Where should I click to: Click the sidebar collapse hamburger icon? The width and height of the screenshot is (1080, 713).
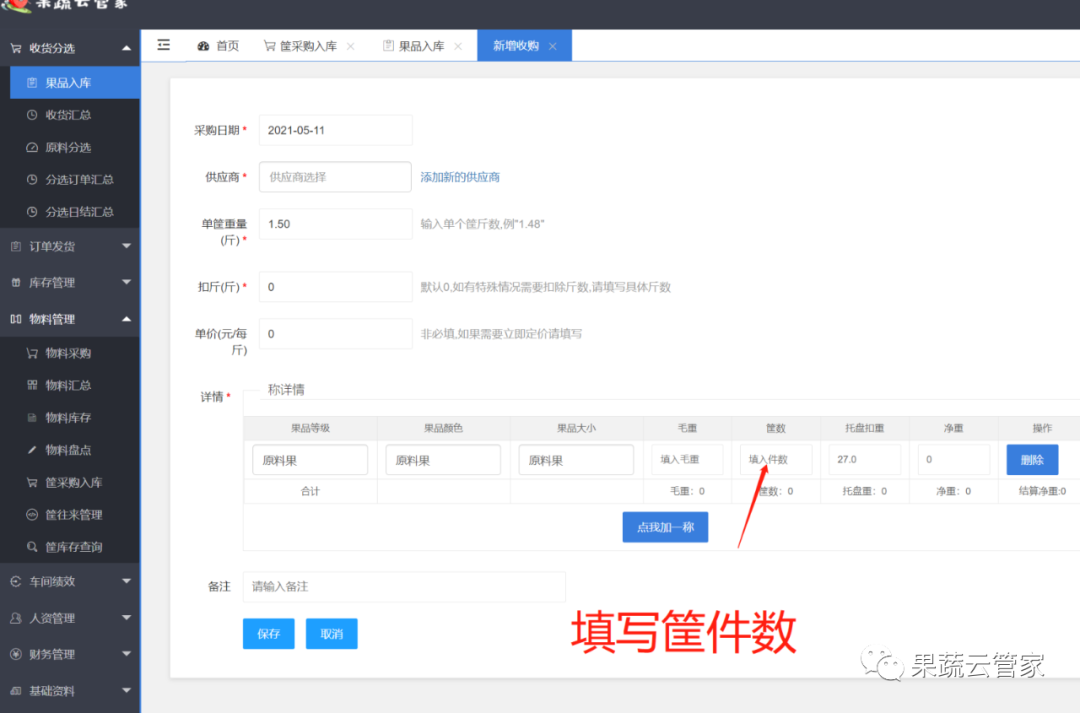[164, 45]
